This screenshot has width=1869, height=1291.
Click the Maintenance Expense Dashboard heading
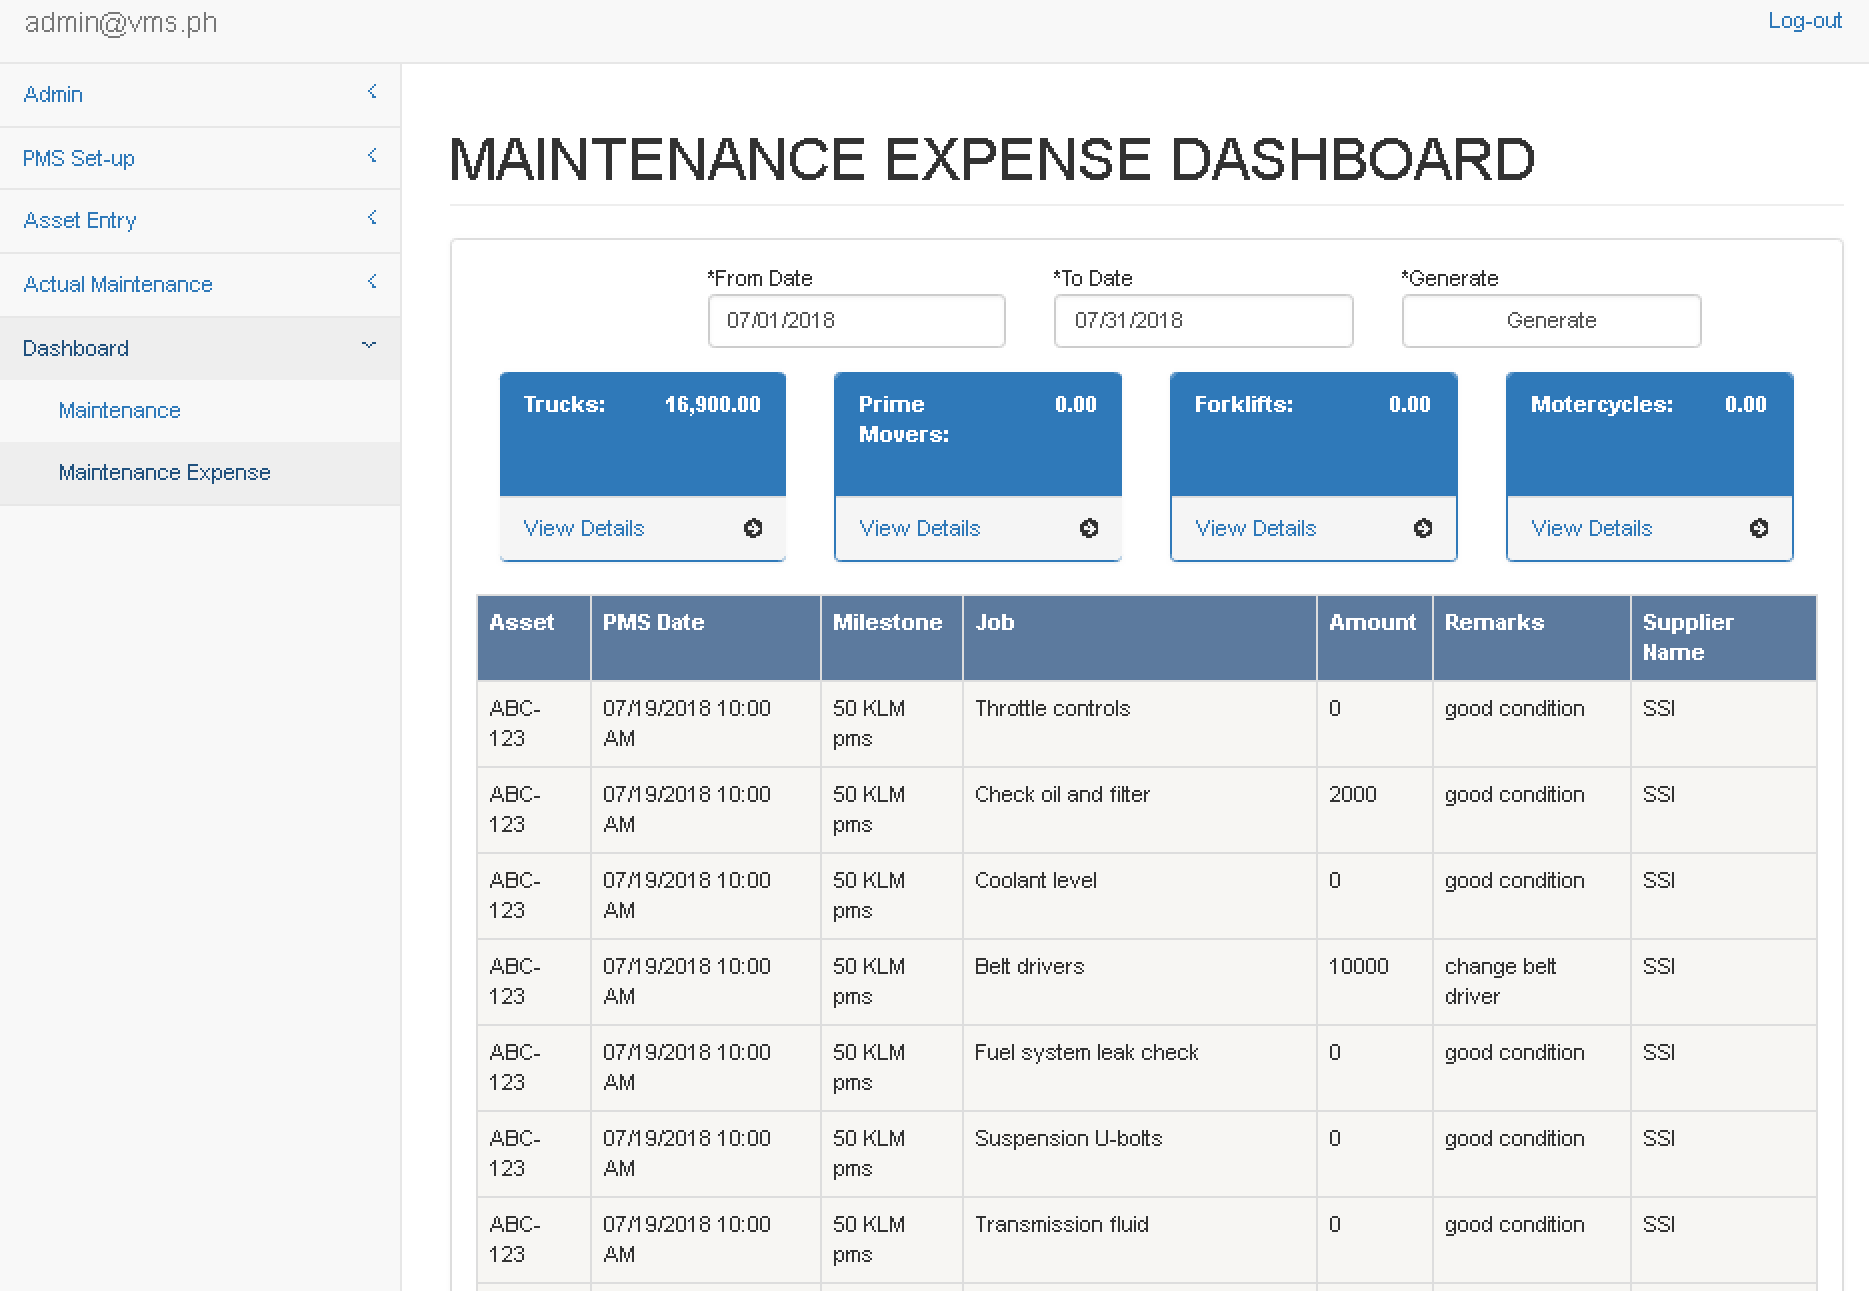click(992, 159)
